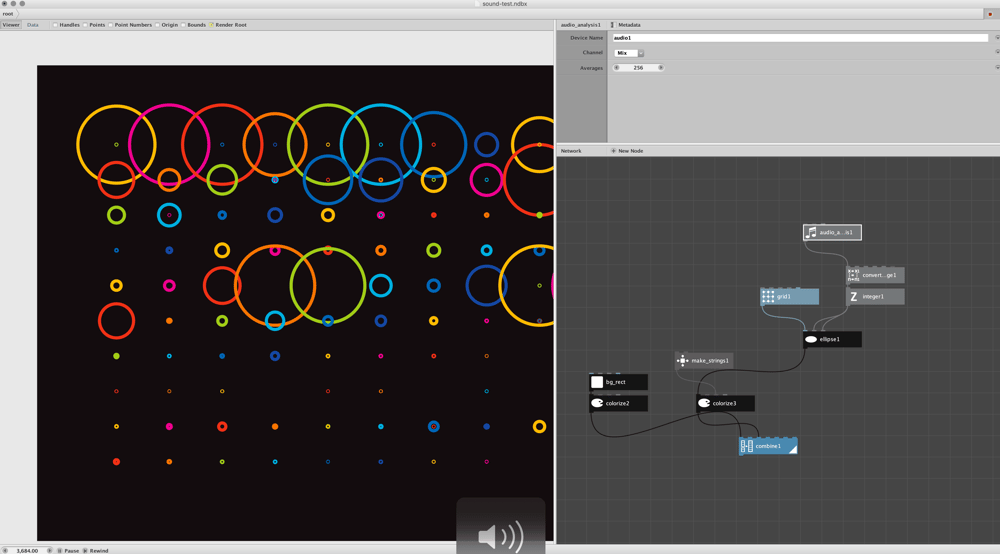Click the Network pane label
The height and width of the screenshot is (554, 1000).
pos(571,151)
